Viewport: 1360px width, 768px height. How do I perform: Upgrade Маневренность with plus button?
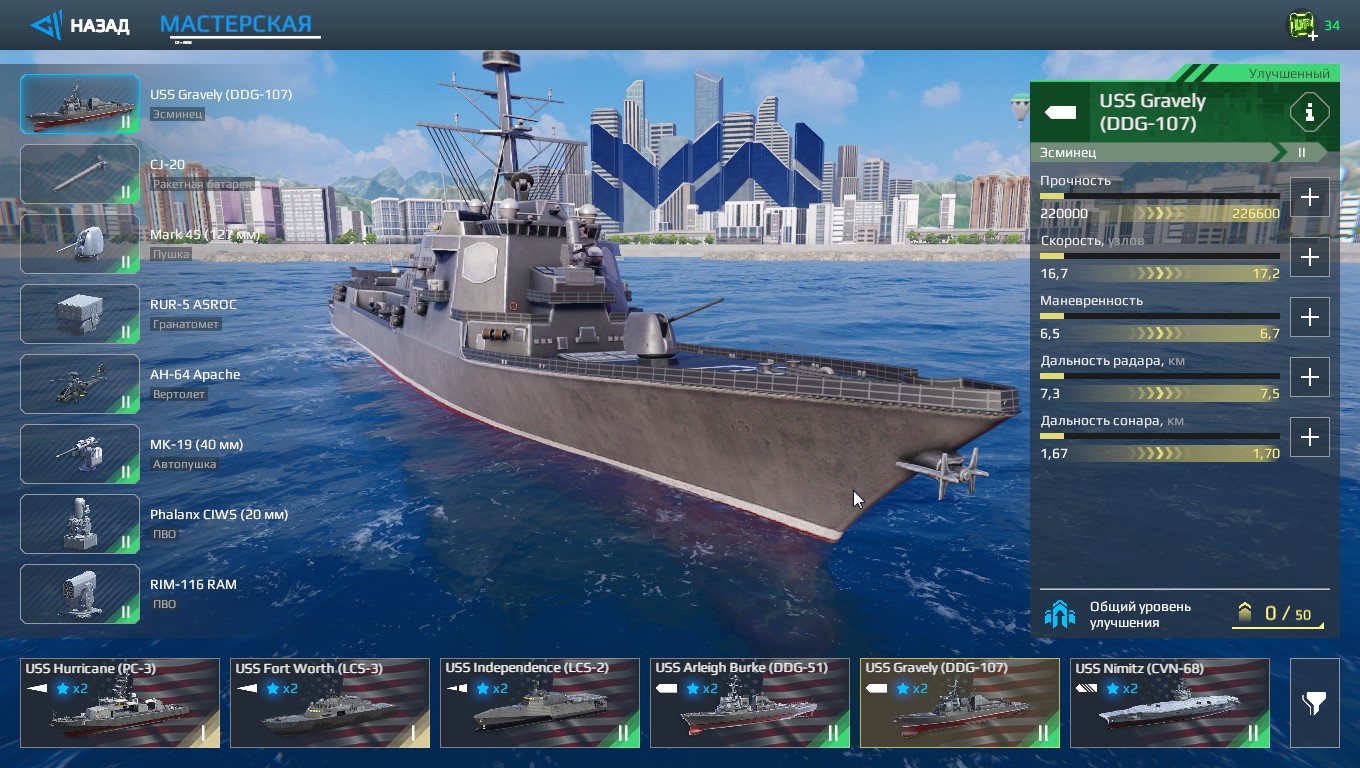click(1310, 317)
